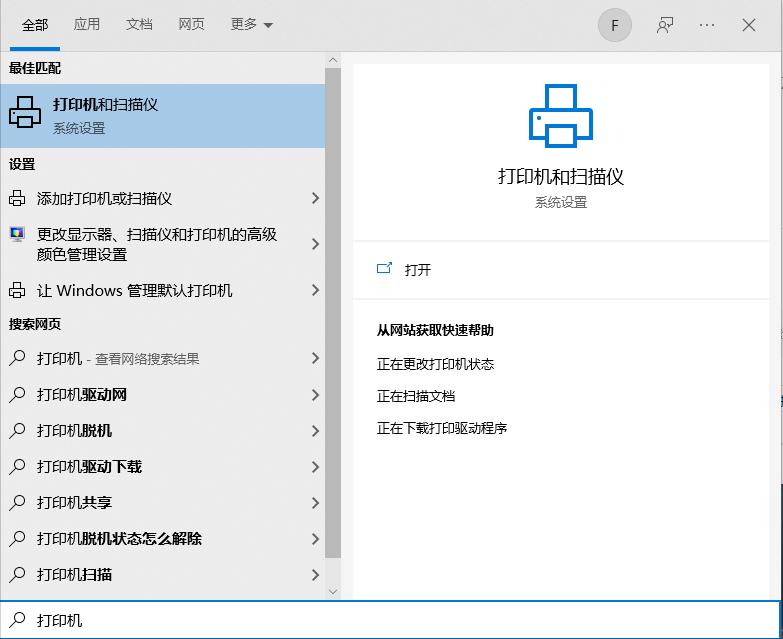The width and height of the screenshot is (783, 639).
Task: Open best match 打印机和扫描仪 result
Action: (x=162, y=116)
